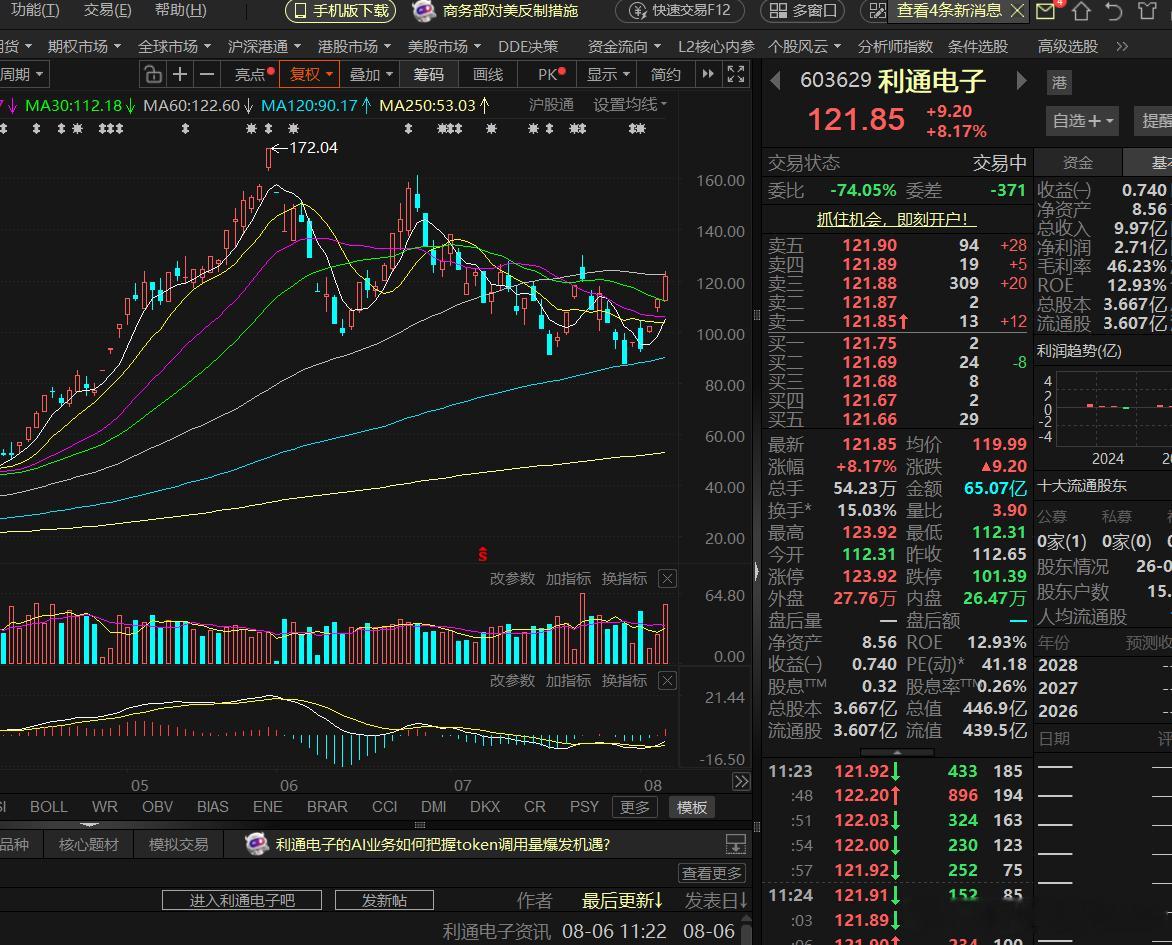Click the robot icon beside AI question

point(256,844)
